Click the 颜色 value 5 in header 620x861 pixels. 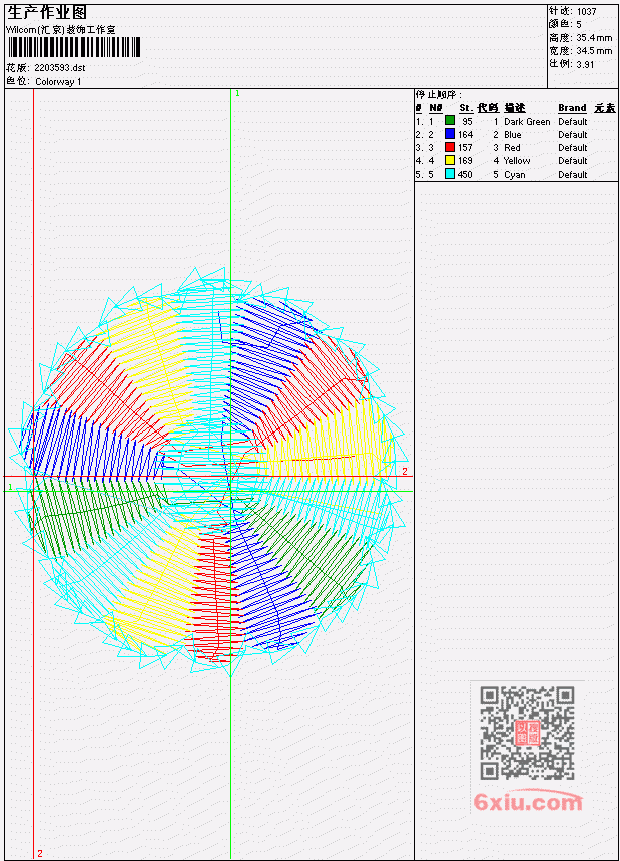tap(579, 25)
